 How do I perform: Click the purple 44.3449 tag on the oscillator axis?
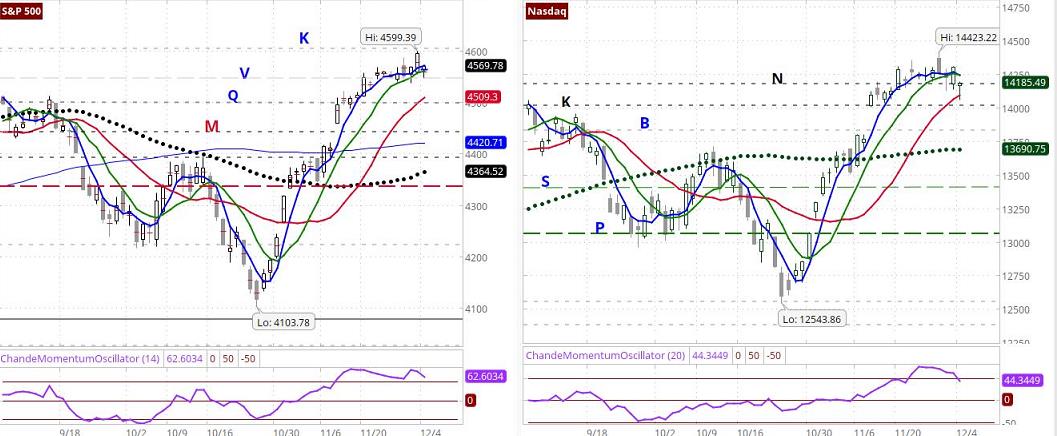click(x=1024, y=381)
